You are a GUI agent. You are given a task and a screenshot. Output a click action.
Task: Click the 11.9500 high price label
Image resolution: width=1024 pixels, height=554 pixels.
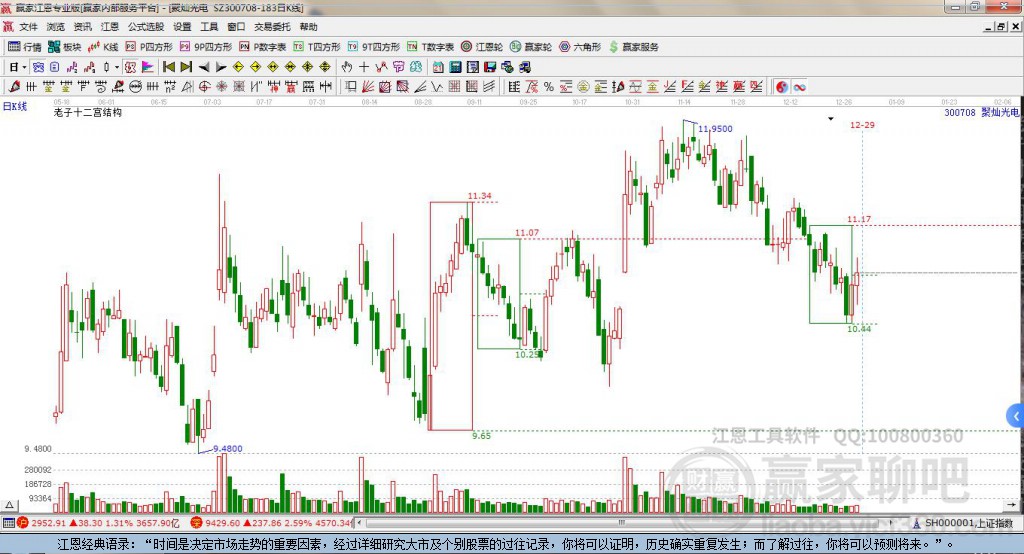(715, 129)
